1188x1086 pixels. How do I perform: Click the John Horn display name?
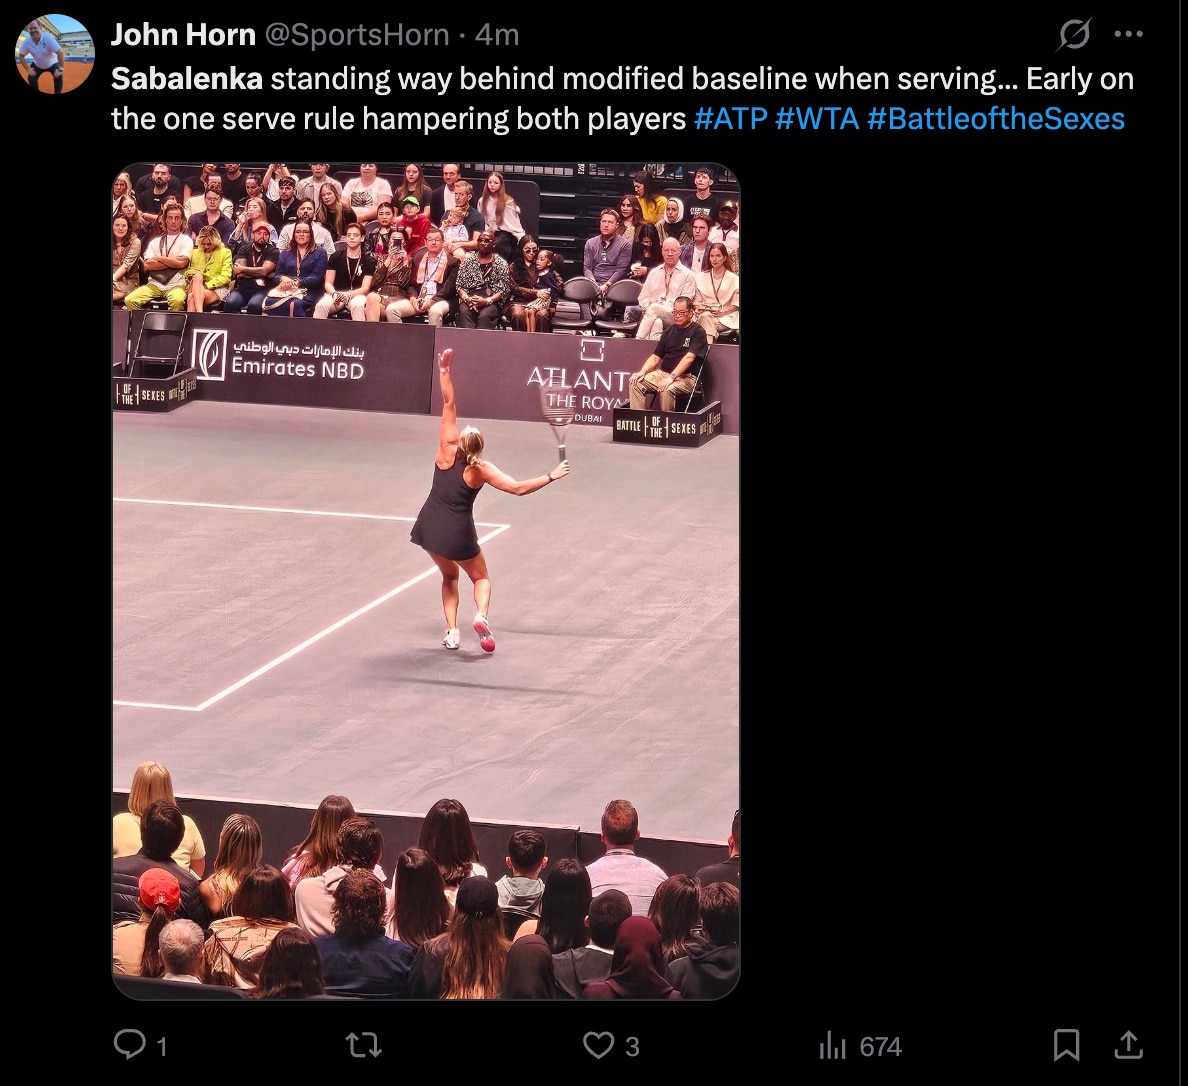click(x=183, y=35)
